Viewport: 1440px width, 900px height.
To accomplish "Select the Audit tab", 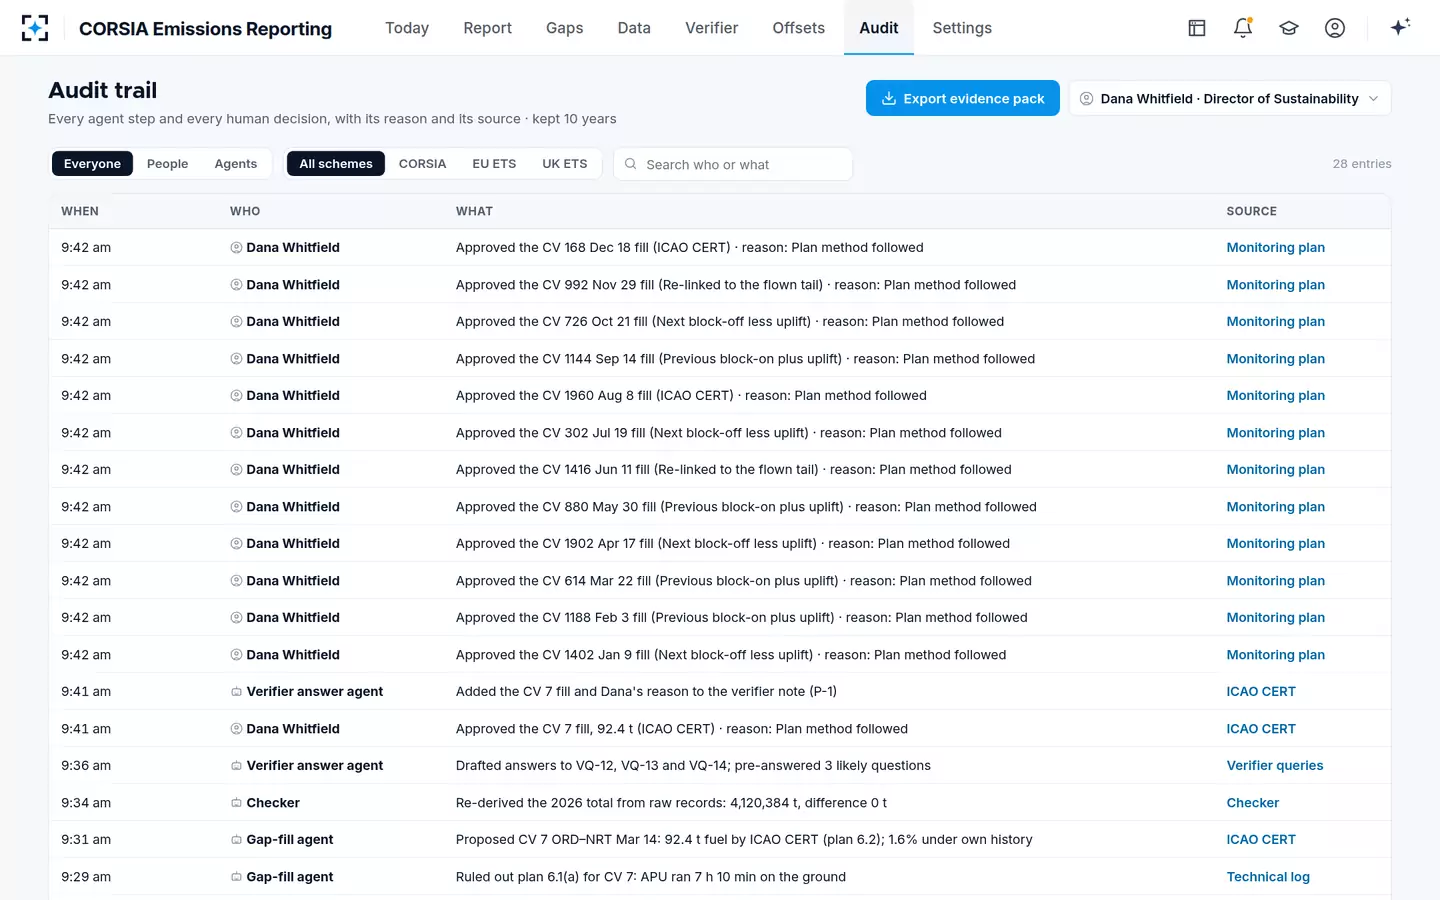I will tap(879, 28).
